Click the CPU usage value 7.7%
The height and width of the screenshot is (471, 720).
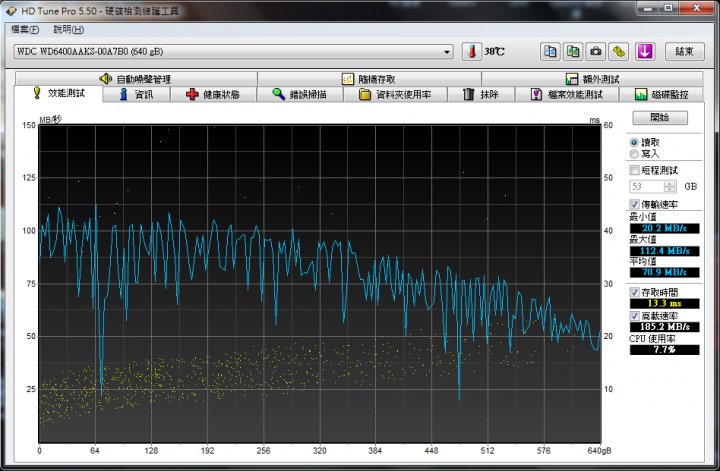pos(664,349)
